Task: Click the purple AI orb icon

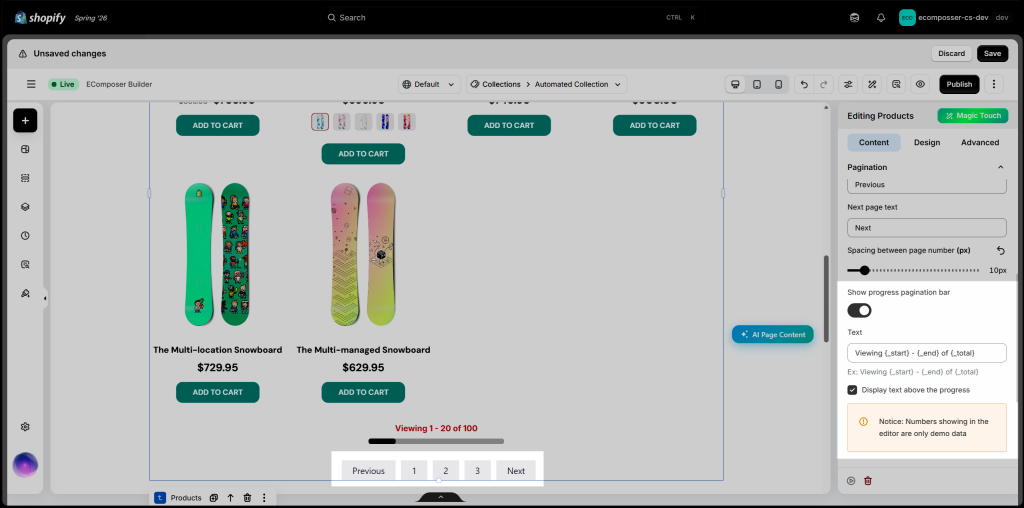Action: pyautogui.click(x=25, y=465)
